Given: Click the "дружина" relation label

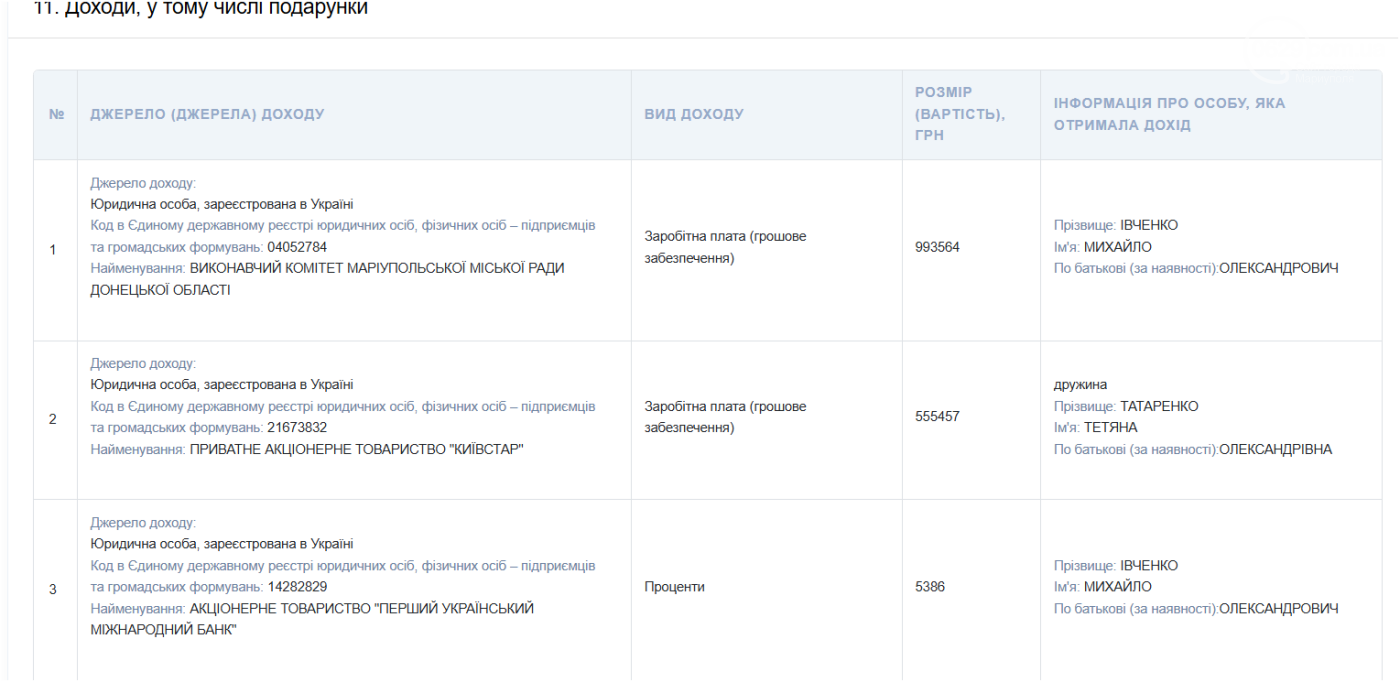Looking at the screenshot, I should tap(1080, 385).
